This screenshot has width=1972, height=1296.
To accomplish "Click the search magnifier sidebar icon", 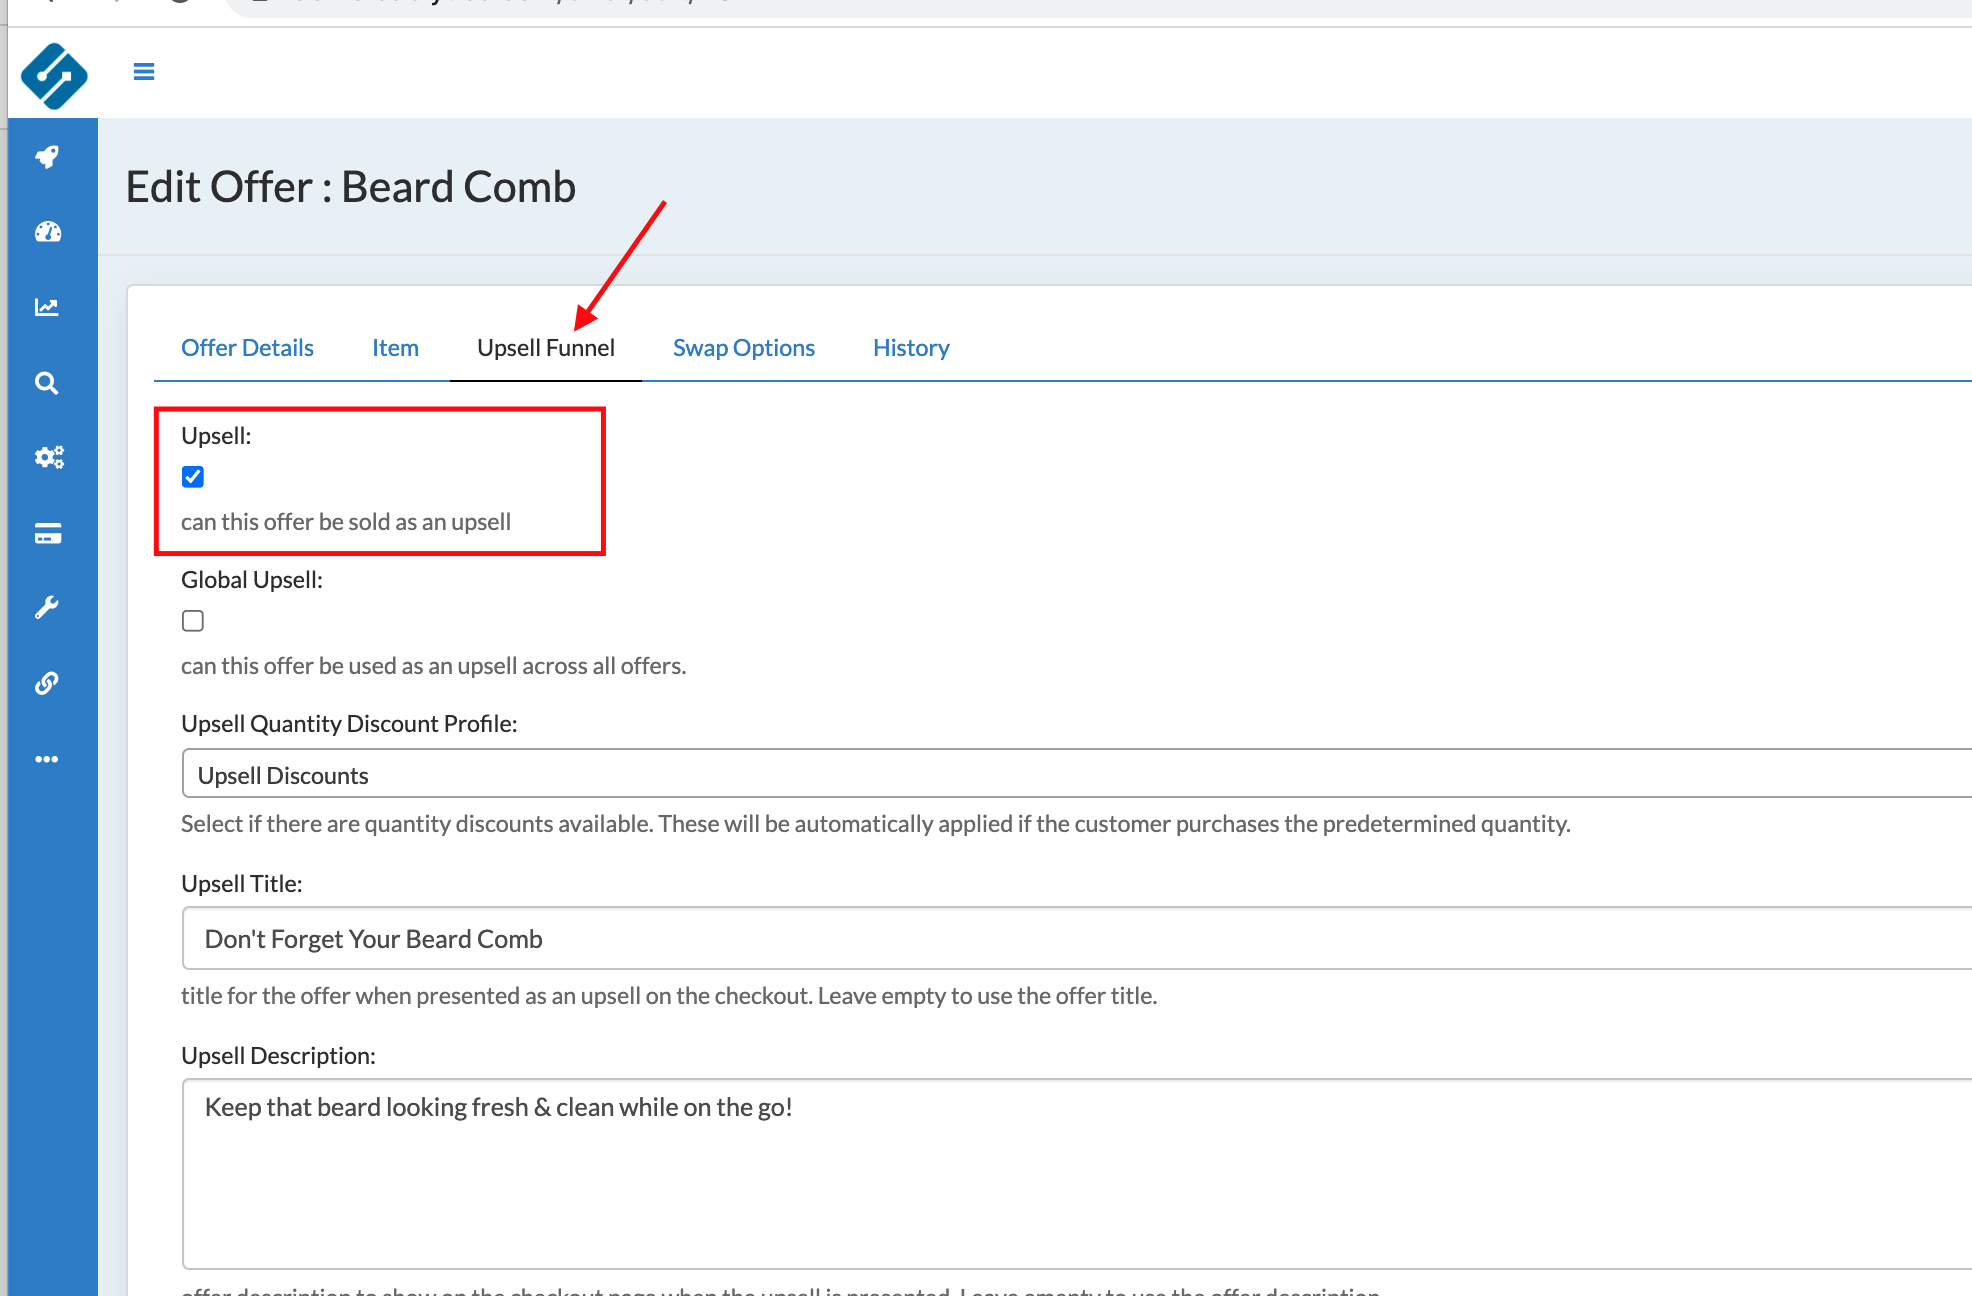I will click(x=47, y=383).
